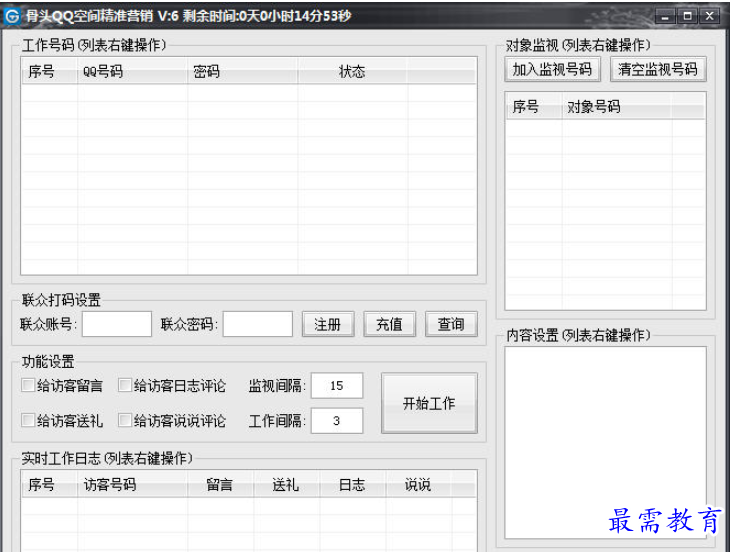This screenshot has height=552, width=730.
Task: Click 序号 column header in 实时工作日志 list
Action: tap(49, 485)
